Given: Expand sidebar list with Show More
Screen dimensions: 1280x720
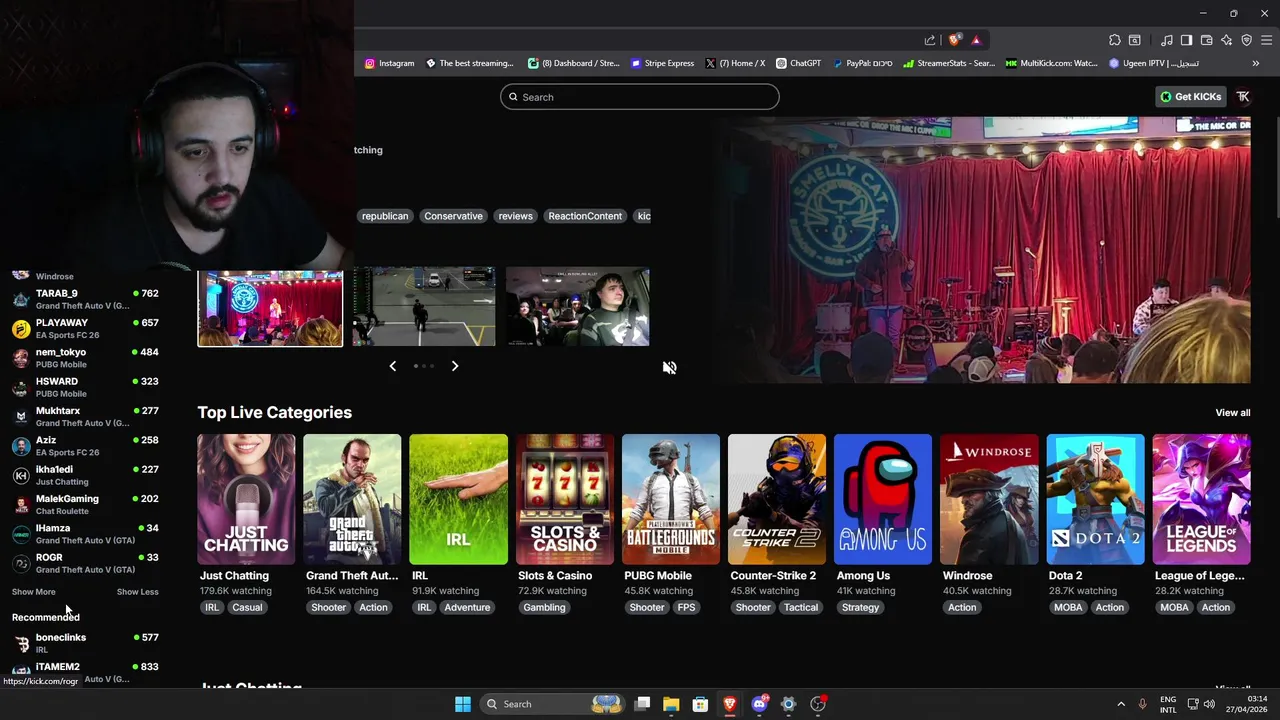Looking at the screenshot, I should point(34,592).
